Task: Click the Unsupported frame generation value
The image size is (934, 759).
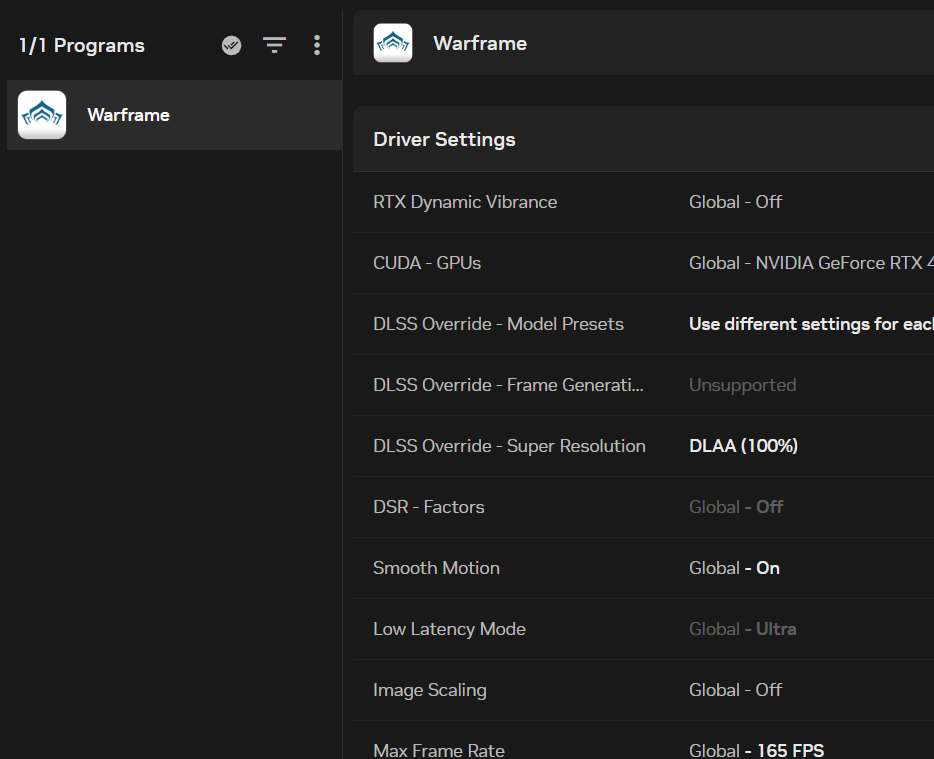Action: [742, 385]
